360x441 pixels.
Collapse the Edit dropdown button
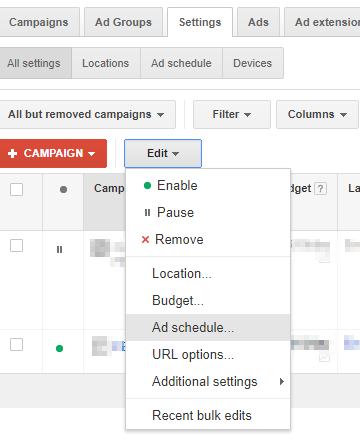coord(163,153)
